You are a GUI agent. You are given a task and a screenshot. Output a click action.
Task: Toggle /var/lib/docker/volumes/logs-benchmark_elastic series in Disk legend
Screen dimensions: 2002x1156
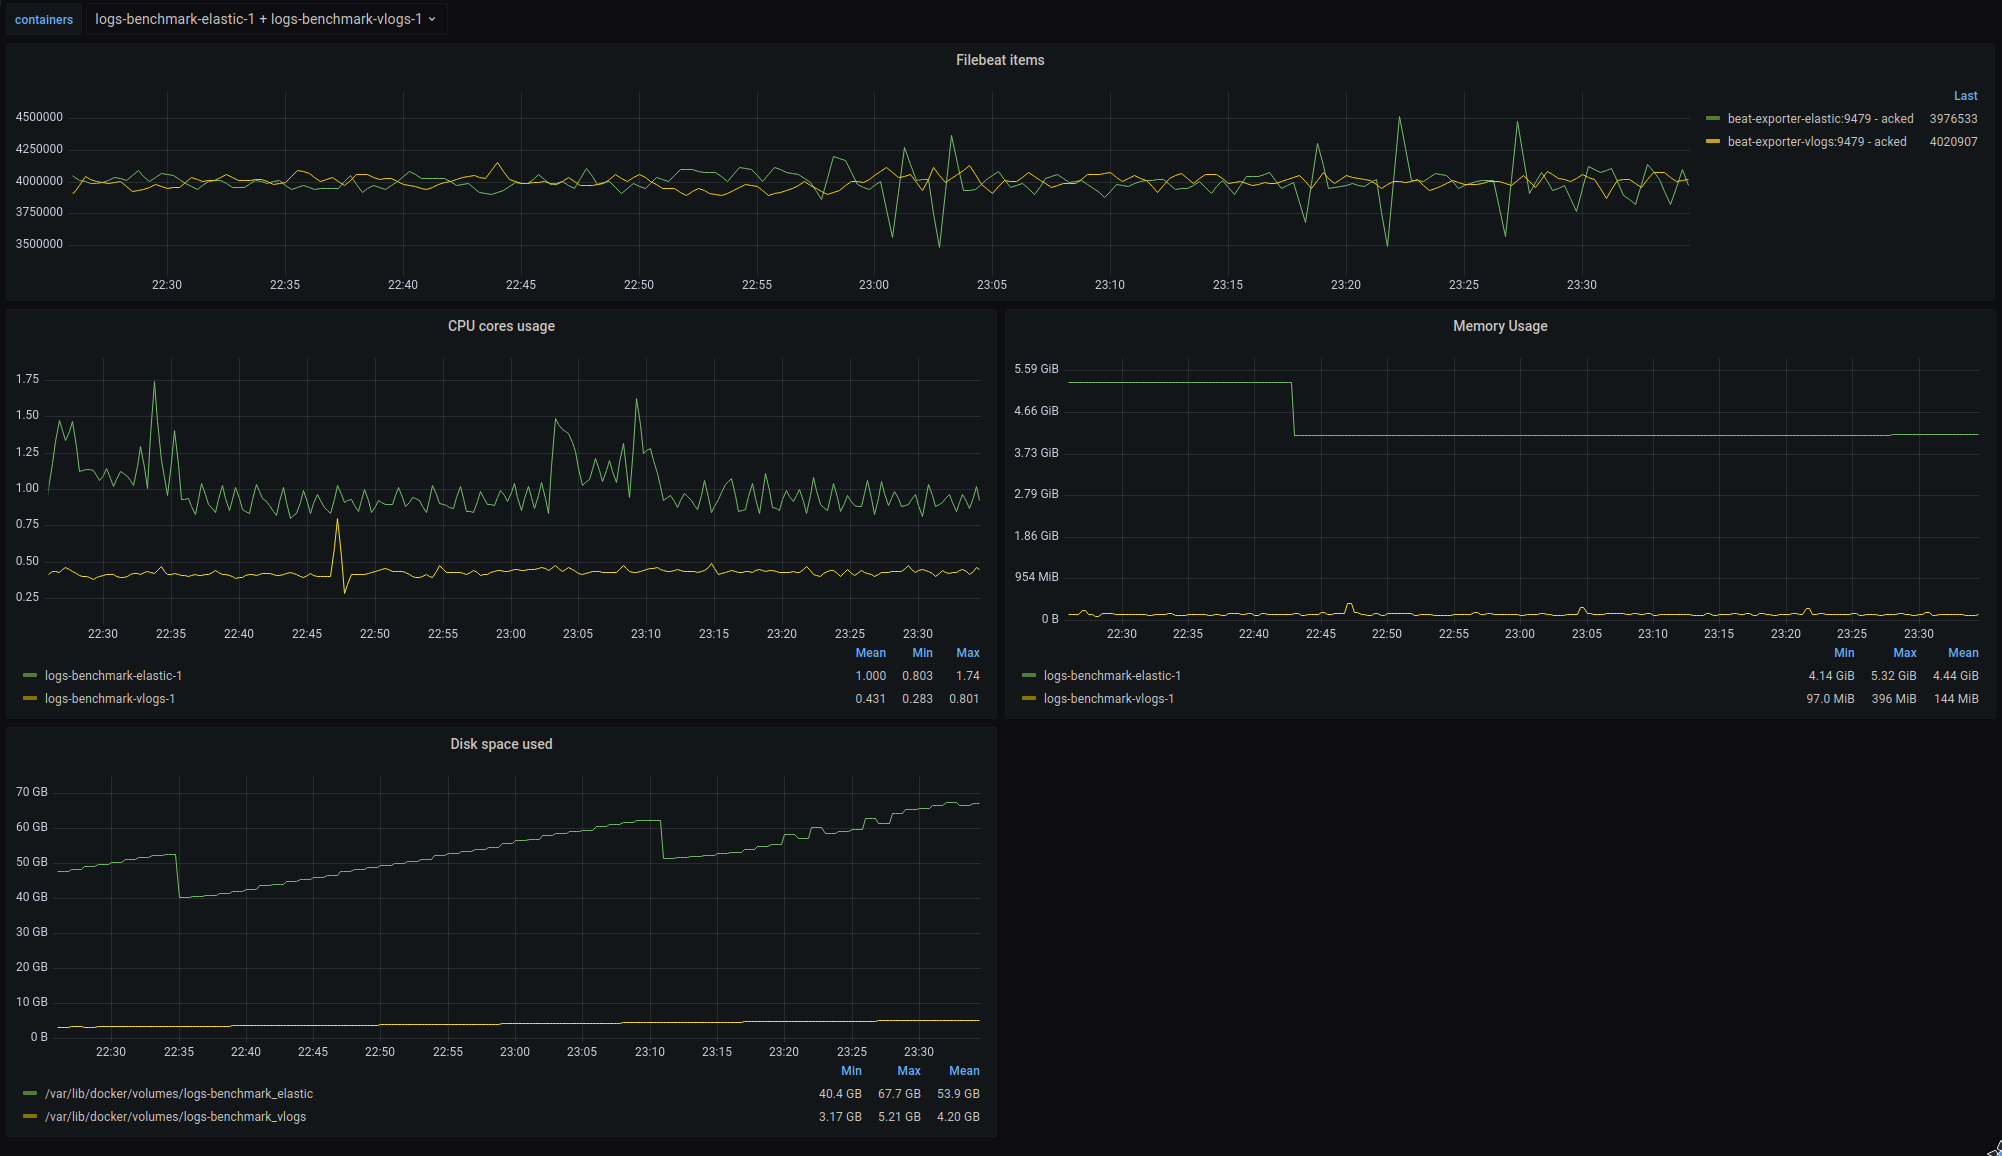179,1094
